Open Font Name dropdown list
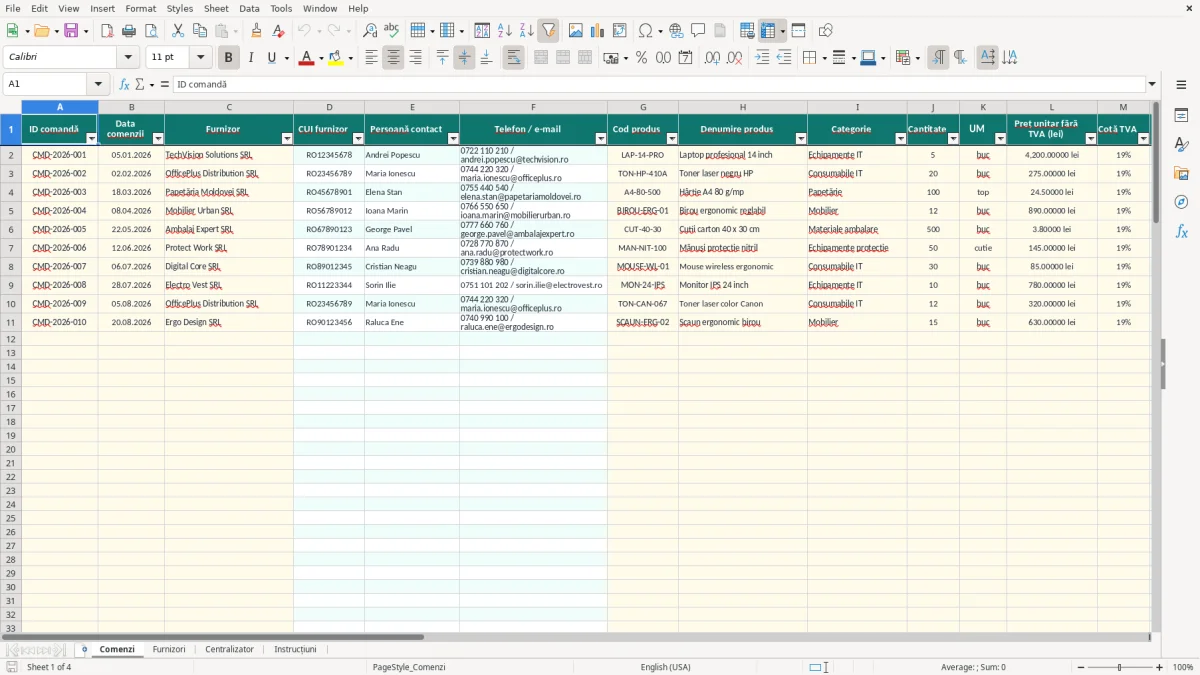The image size is (1200, 675). 128,58
